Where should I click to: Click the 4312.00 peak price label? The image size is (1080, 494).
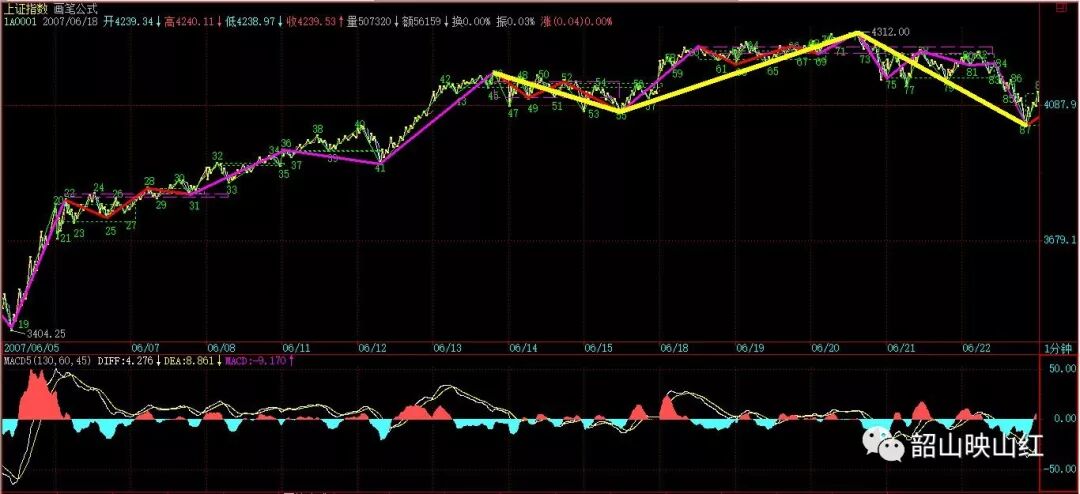point(891,32)
